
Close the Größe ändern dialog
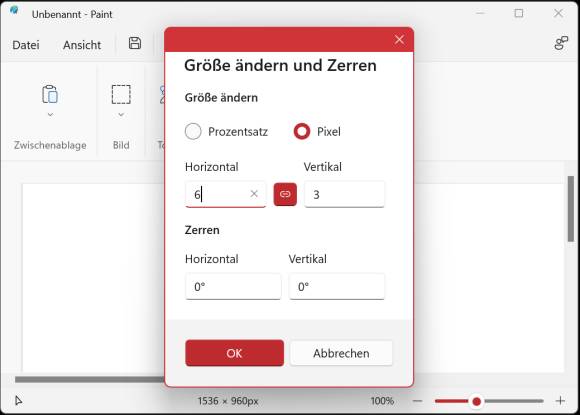[399, 39]
